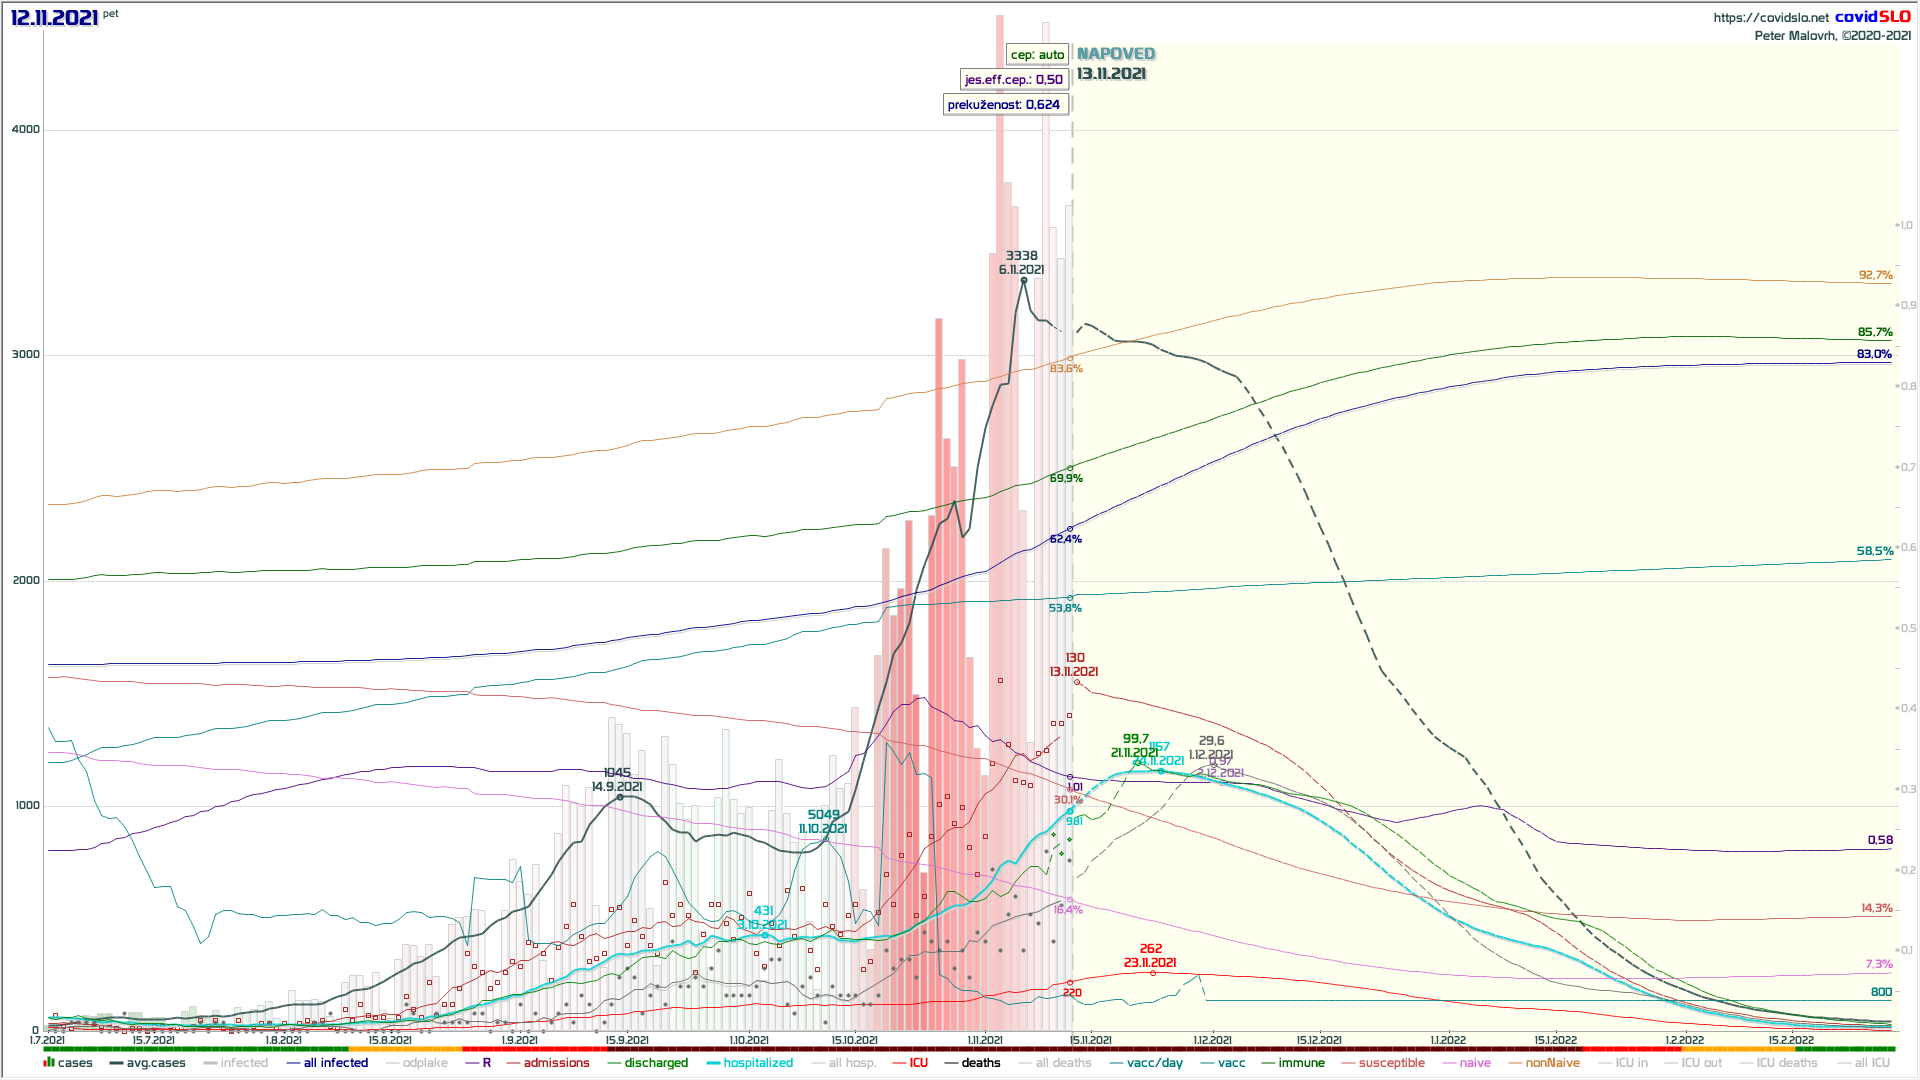Image resolution: width=1920 pixels, height=1080 pixels.
Task: Hide the hospitalized series via legend
Action: pos(758,1063)
